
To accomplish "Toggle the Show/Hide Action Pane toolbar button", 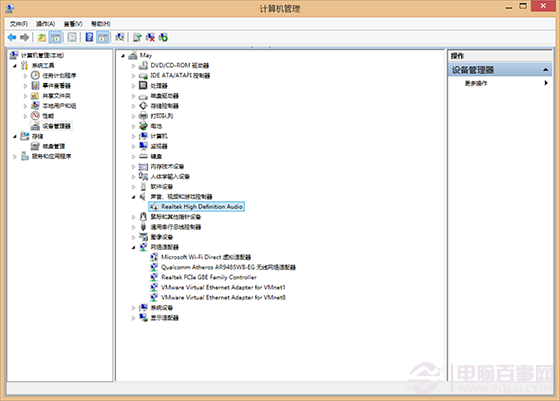I will pos(103,37).
